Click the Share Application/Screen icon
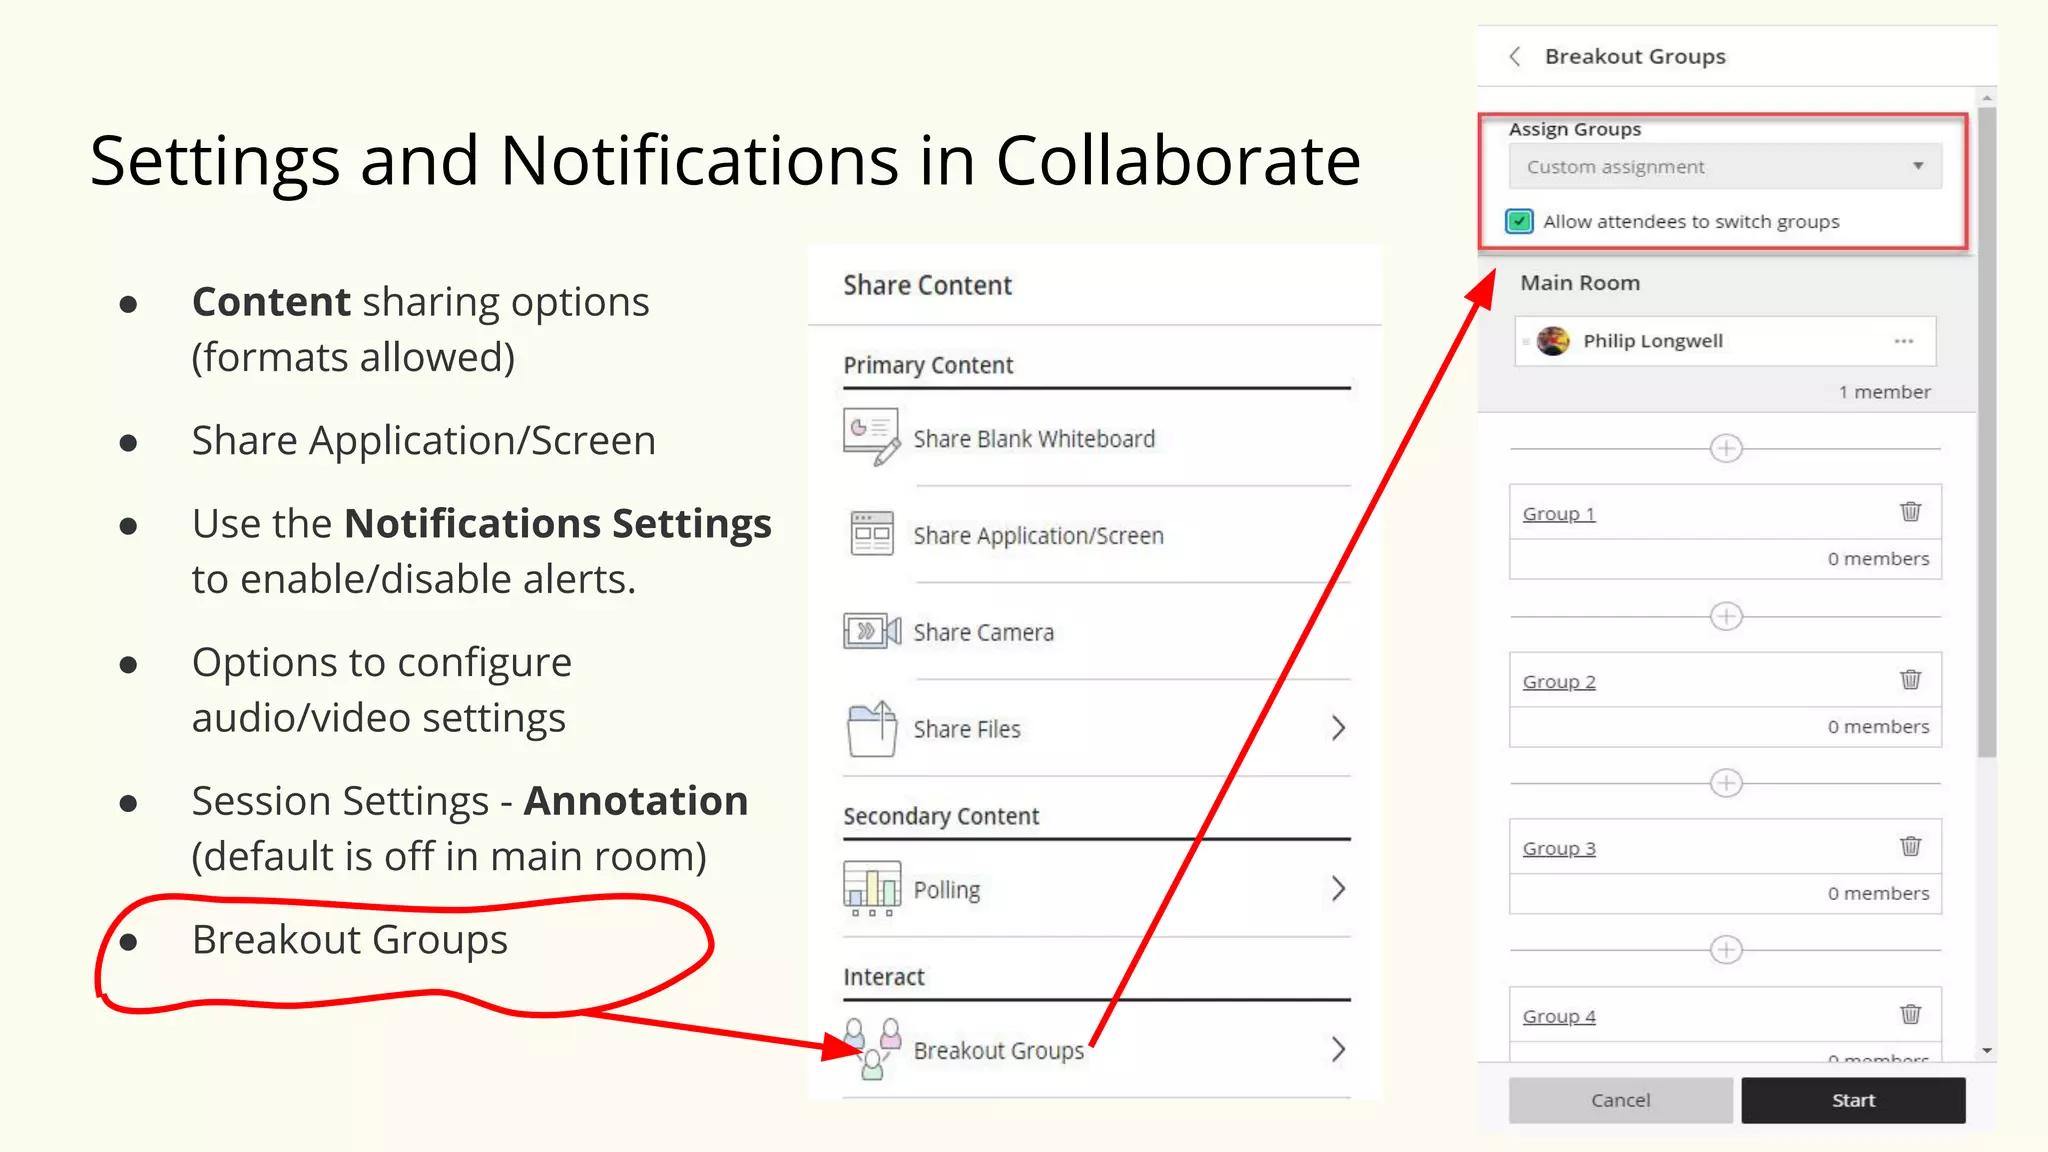The image size is (2048, 1152). tap(872, 533)
